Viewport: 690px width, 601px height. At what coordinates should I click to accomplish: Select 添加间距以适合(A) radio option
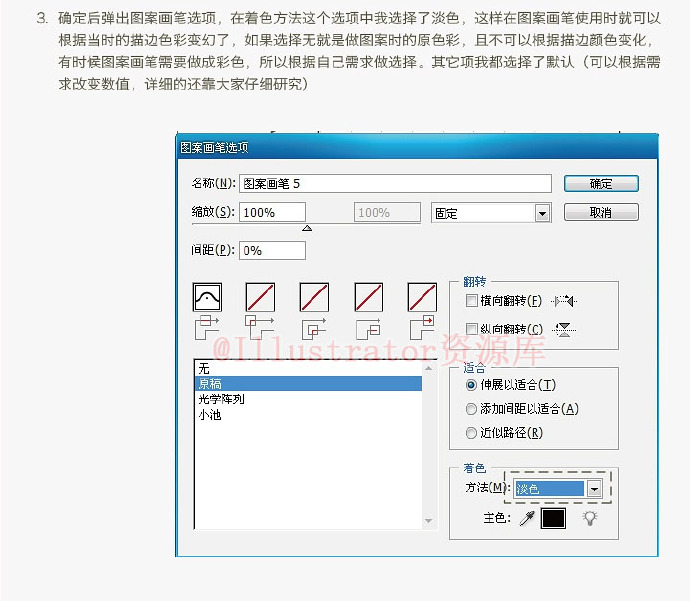tap(471, 409)
